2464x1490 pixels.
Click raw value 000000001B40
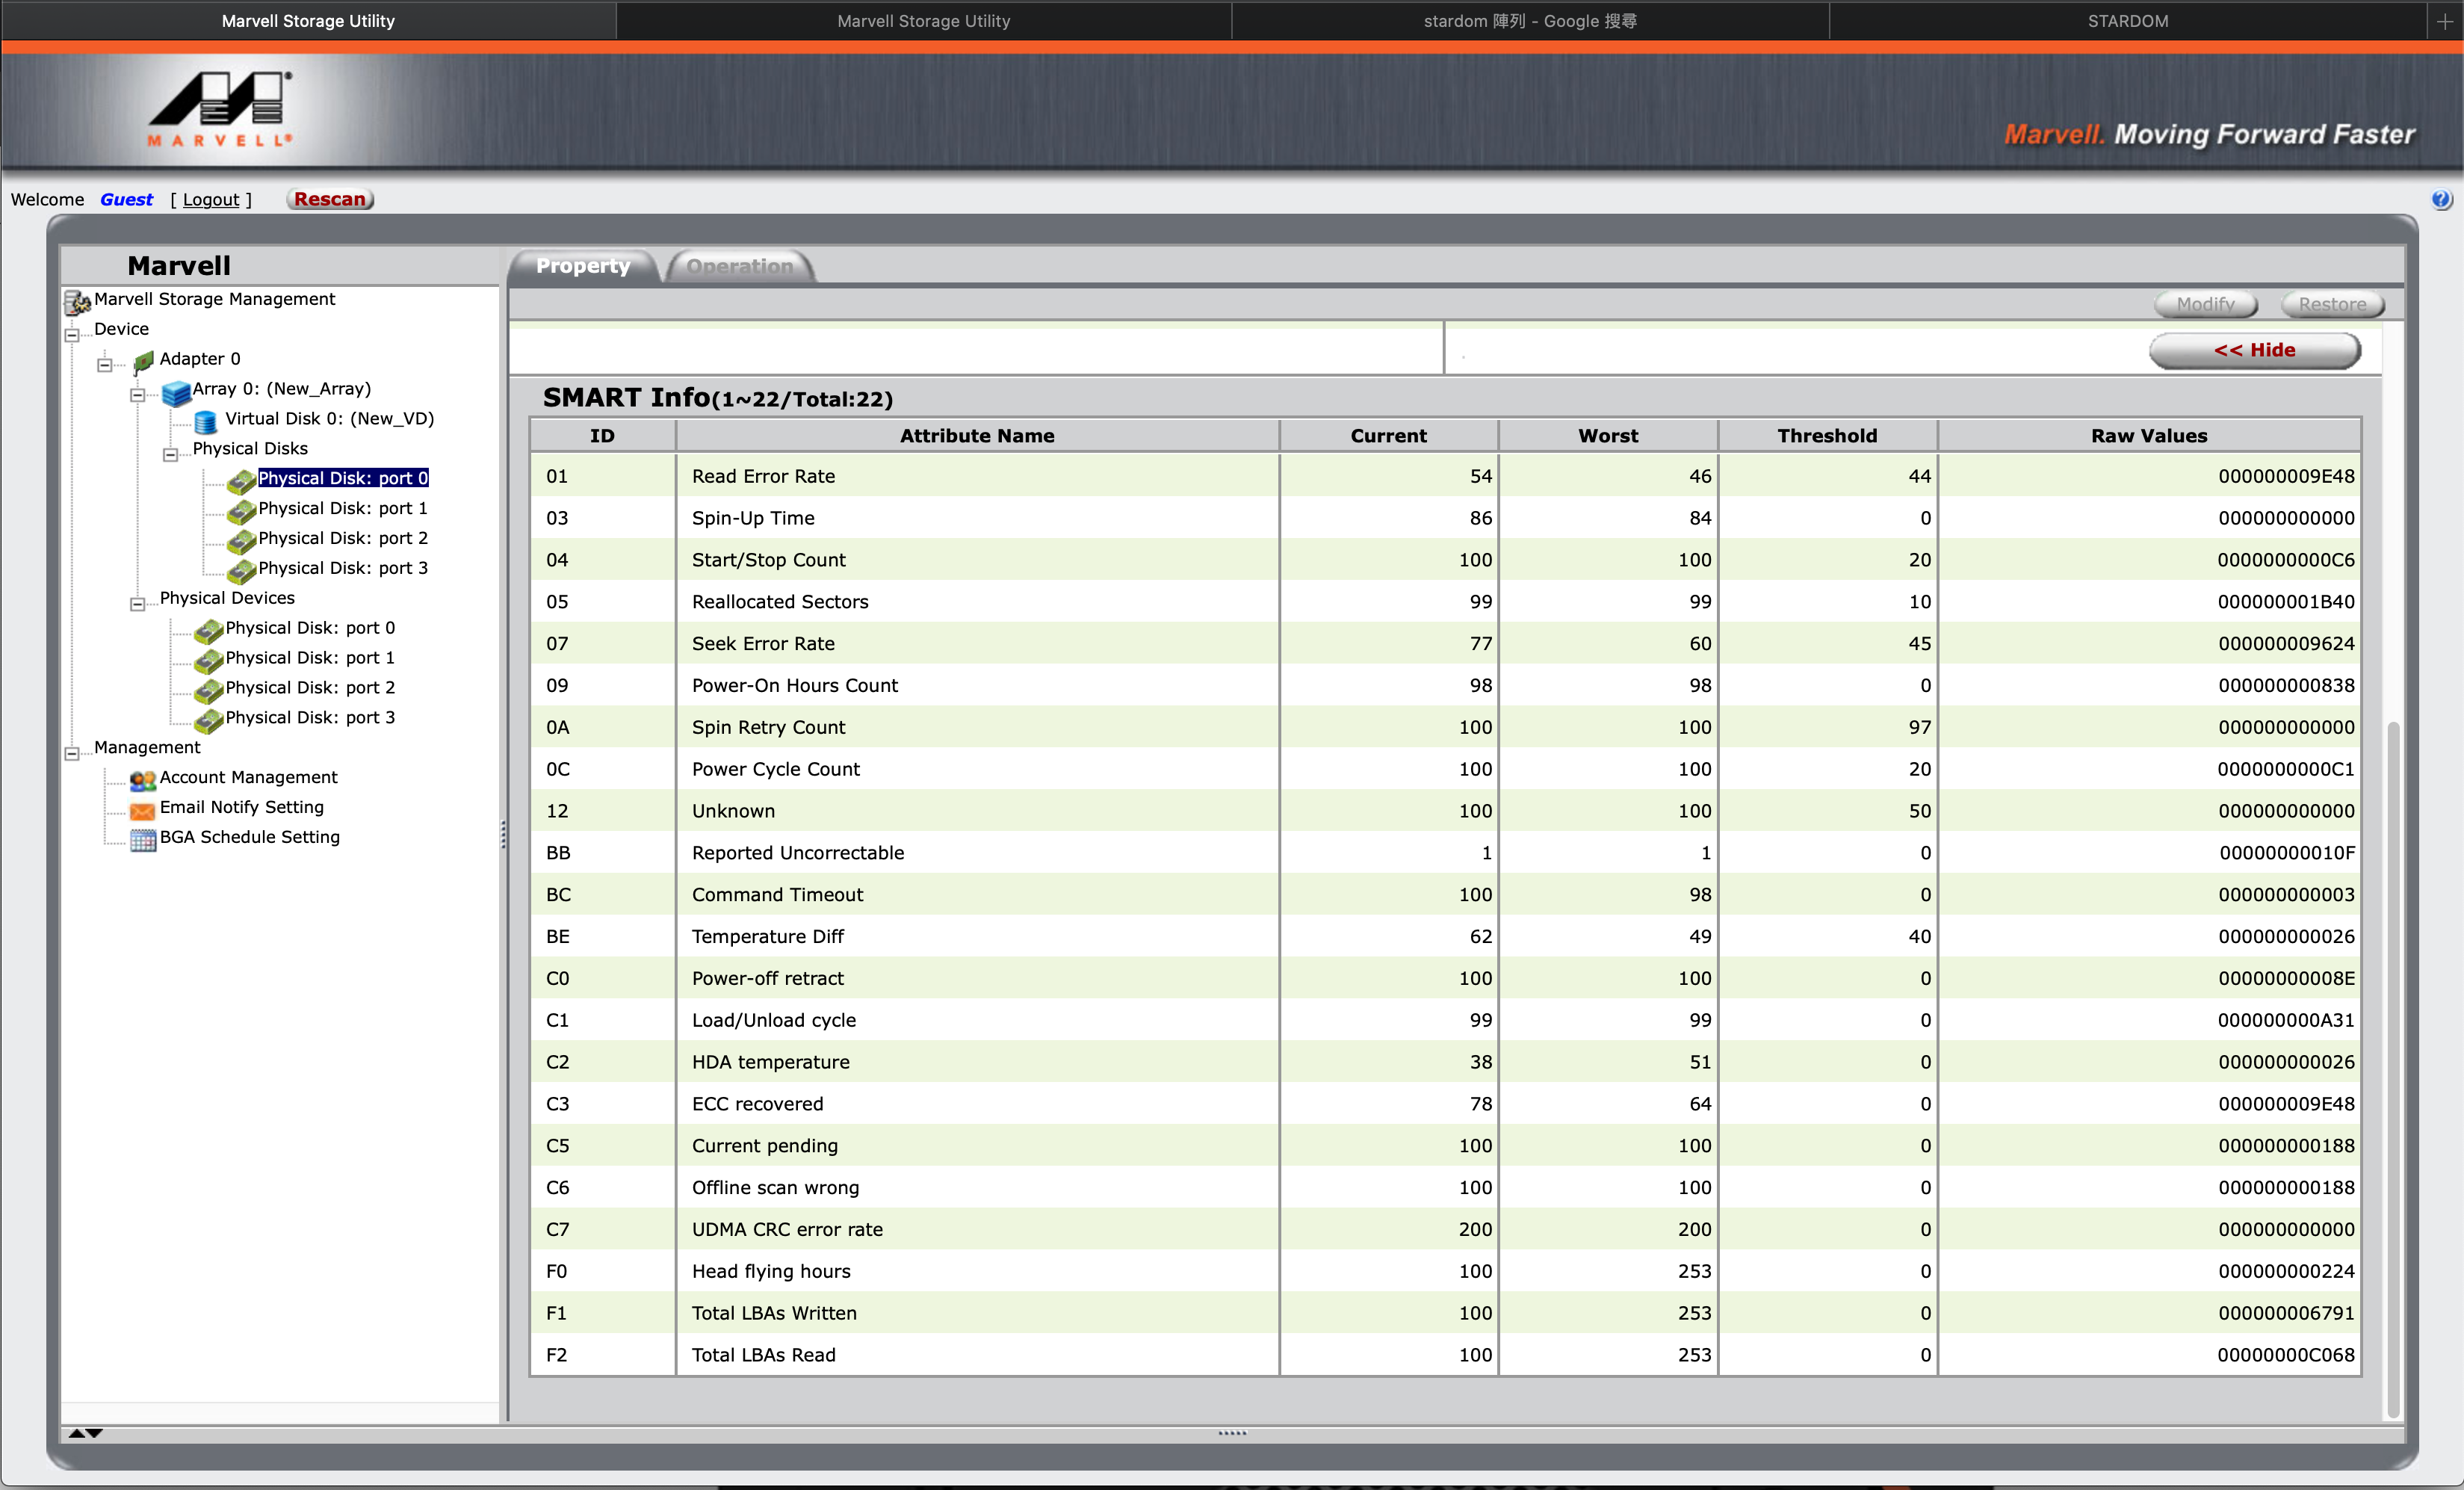tap(2286, 602)
